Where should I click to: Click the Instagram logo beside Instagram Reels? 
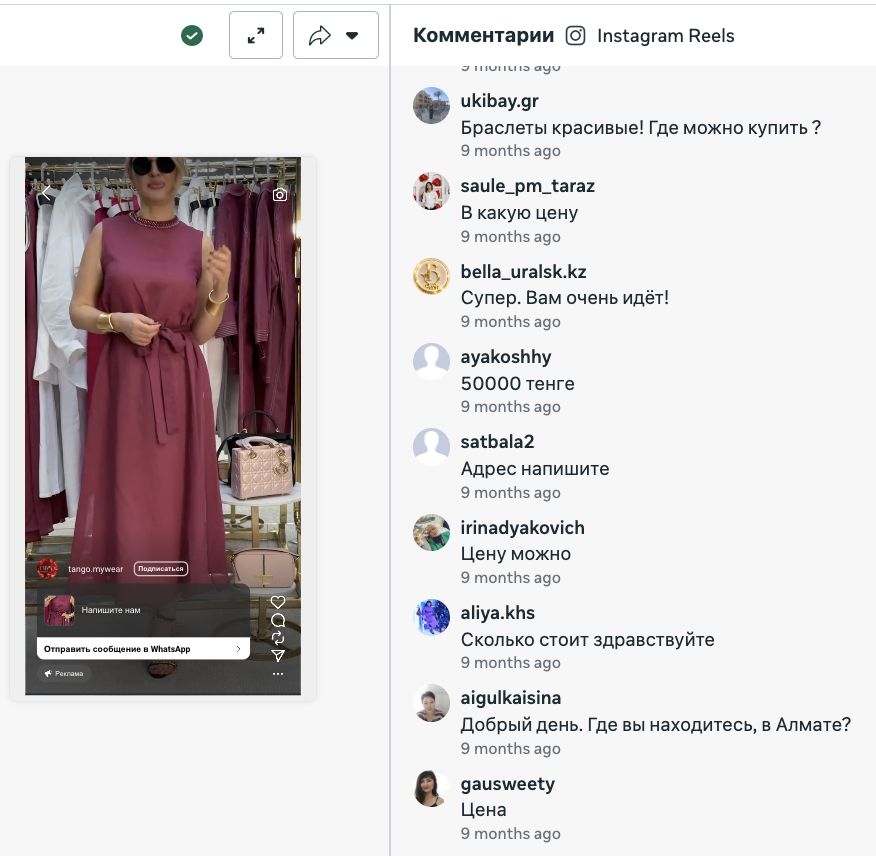575,36
